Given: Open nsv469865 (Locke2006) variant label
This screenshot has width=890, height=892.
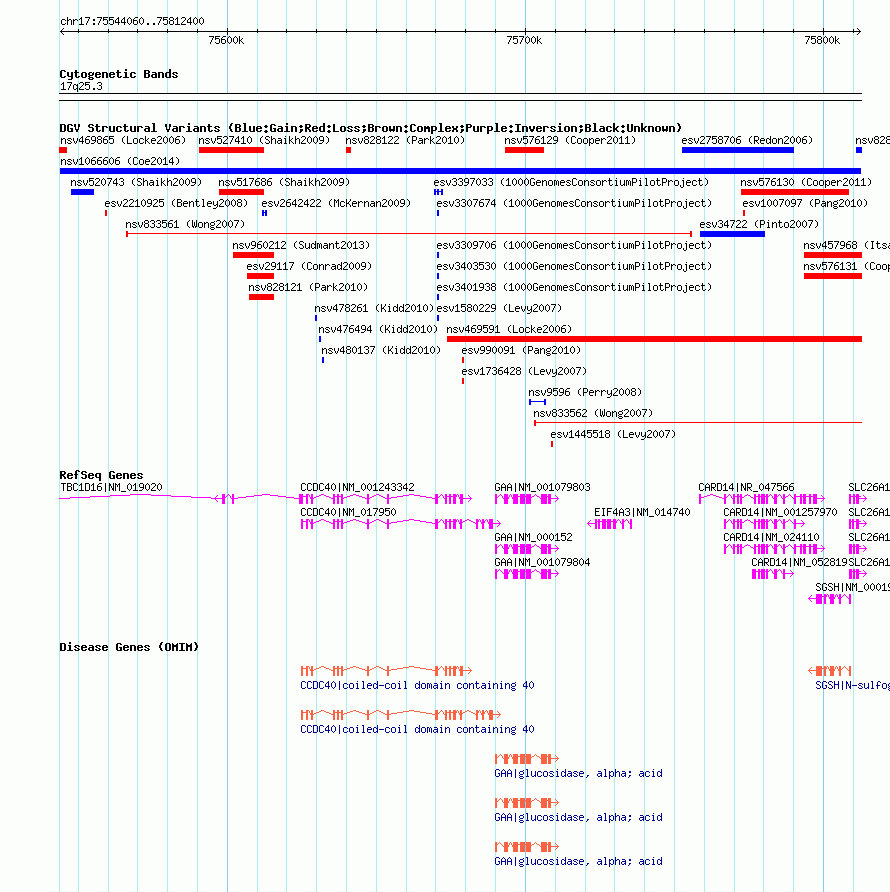Looking at the screenshot, I should (123, 141).
